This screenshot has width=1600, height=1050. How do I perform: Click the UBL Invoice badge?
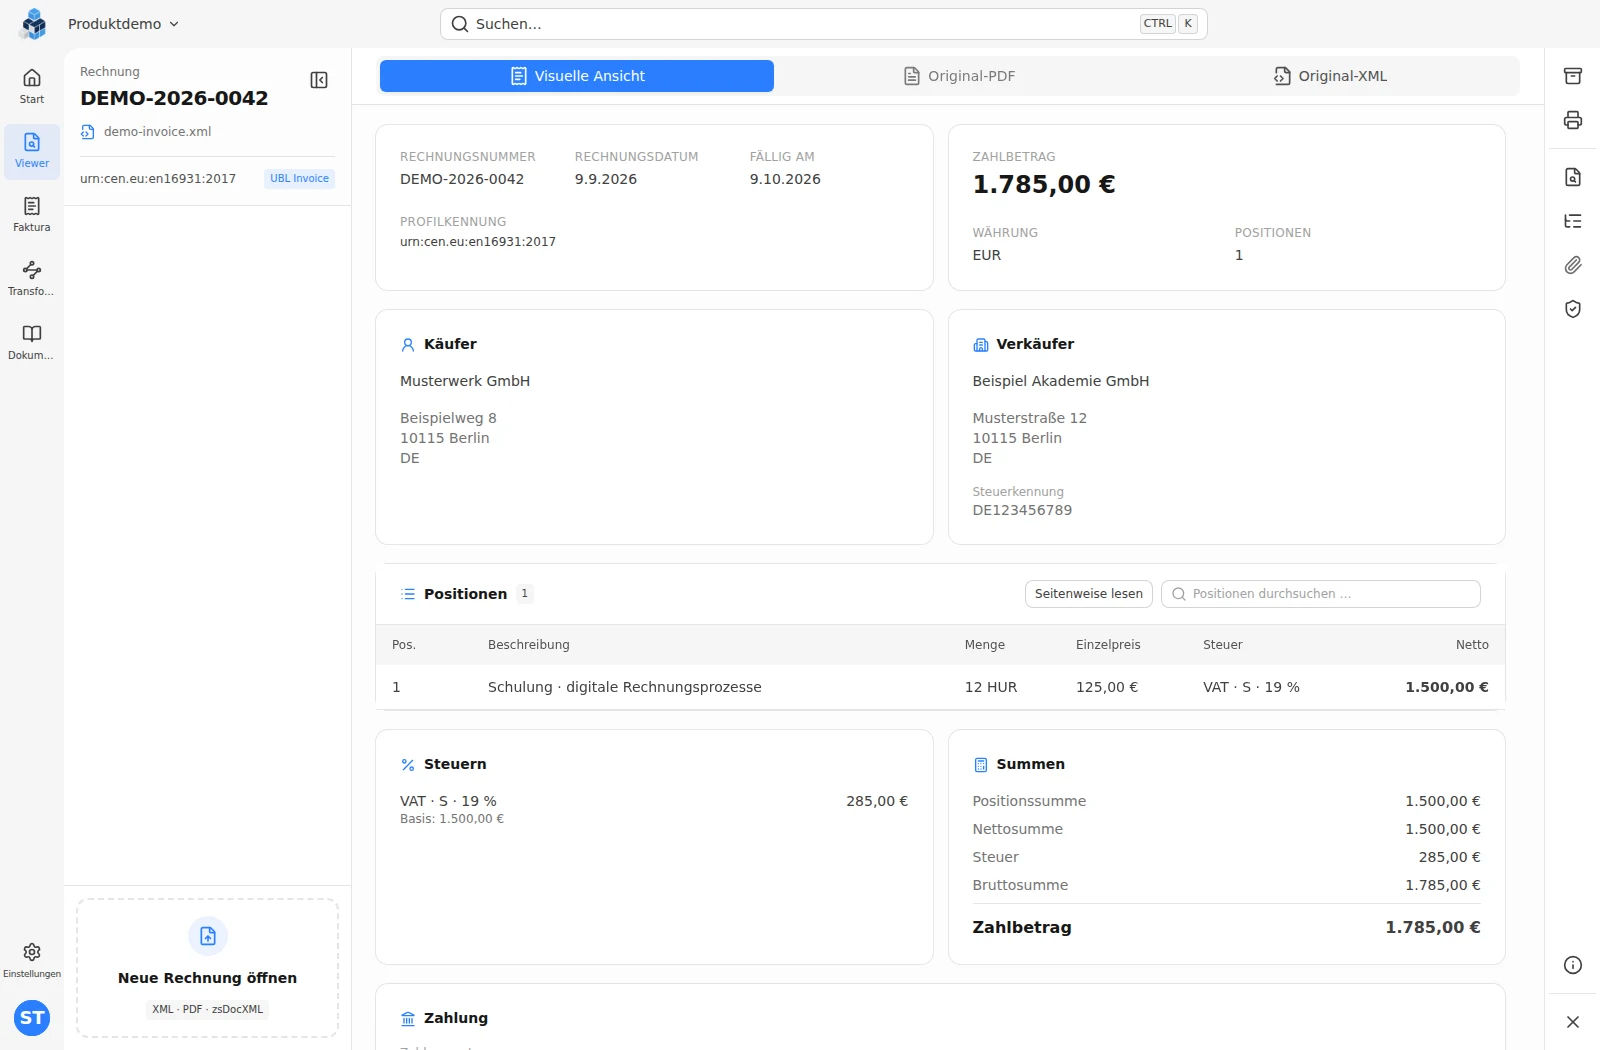299,179
